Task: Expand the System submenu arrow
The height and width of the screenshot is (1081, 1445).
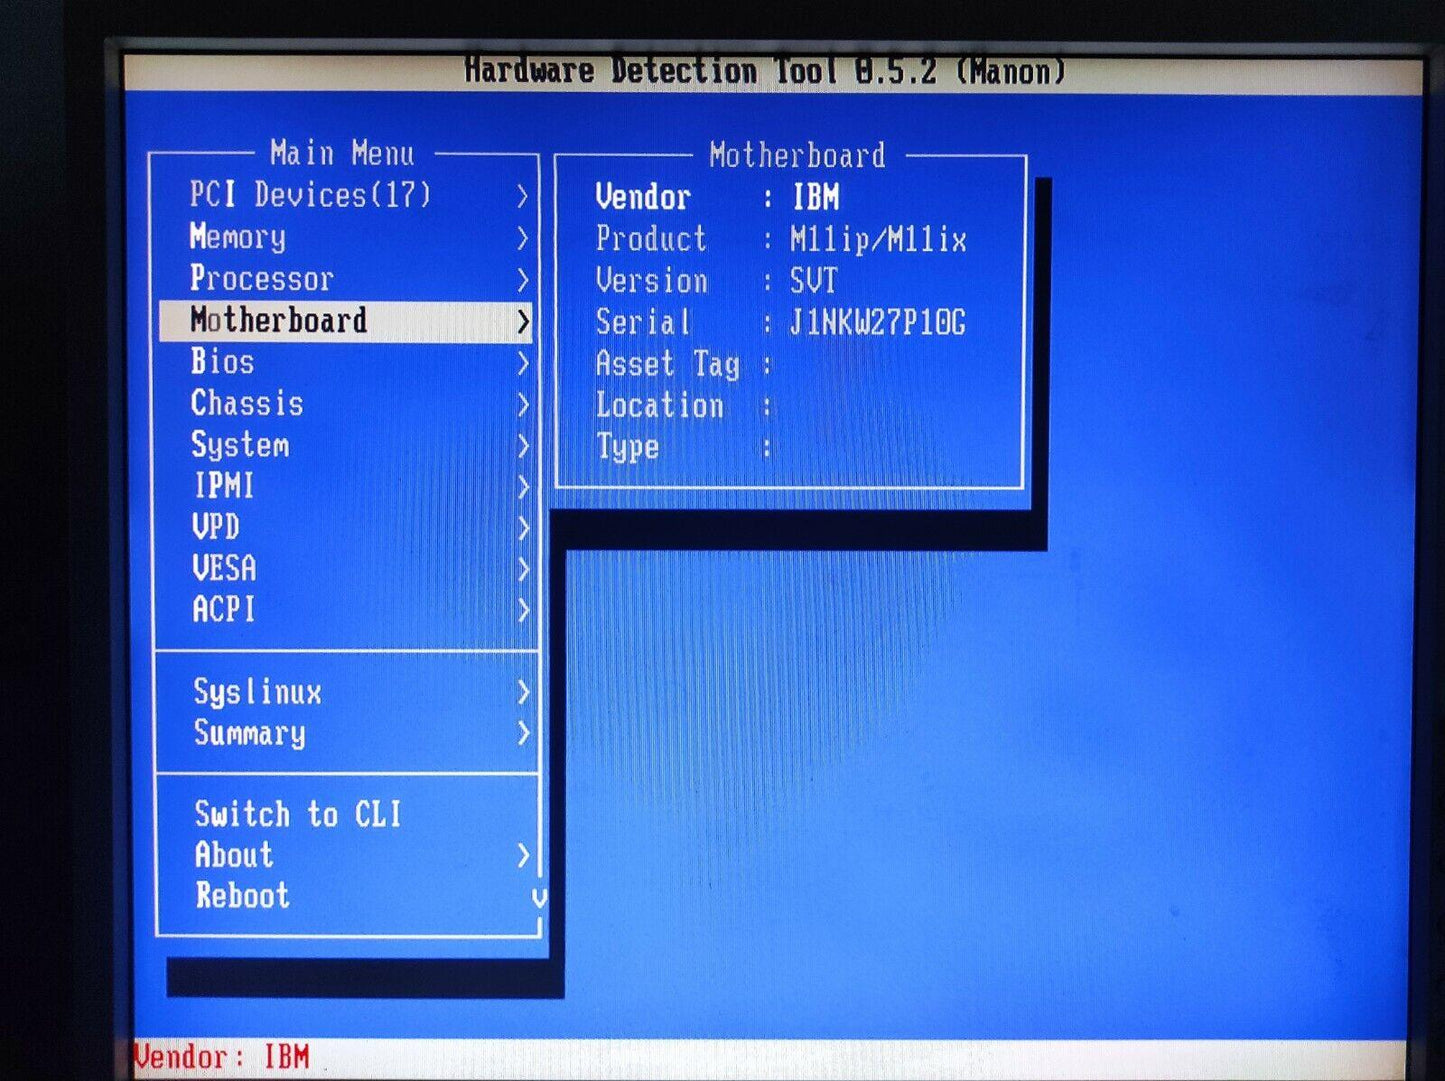Action: [522, 446]
